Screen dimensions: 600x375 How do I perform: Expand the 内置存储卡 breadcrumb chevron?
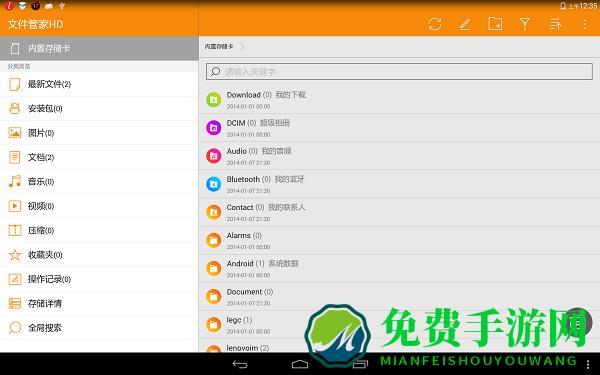[x=242, y=47]
